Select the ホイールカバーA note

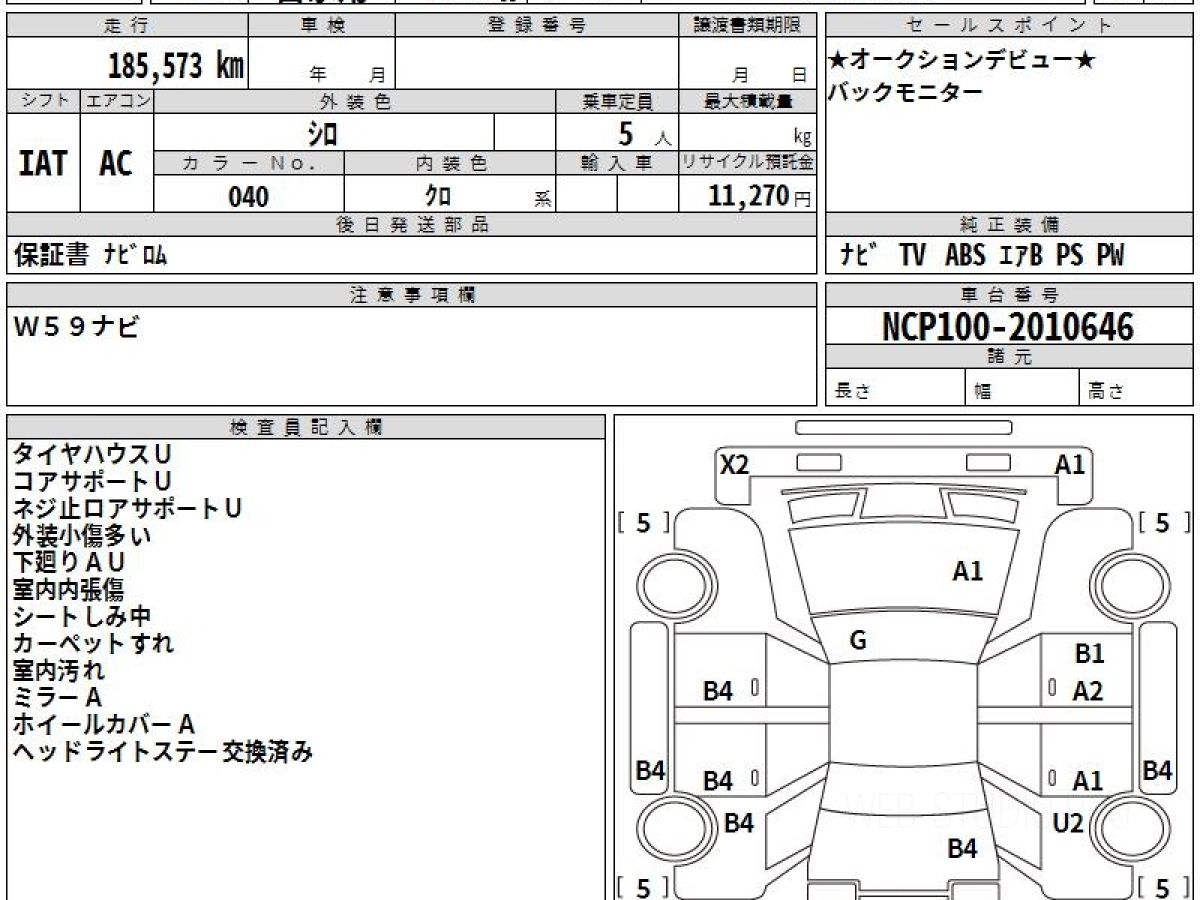(104, 724)
